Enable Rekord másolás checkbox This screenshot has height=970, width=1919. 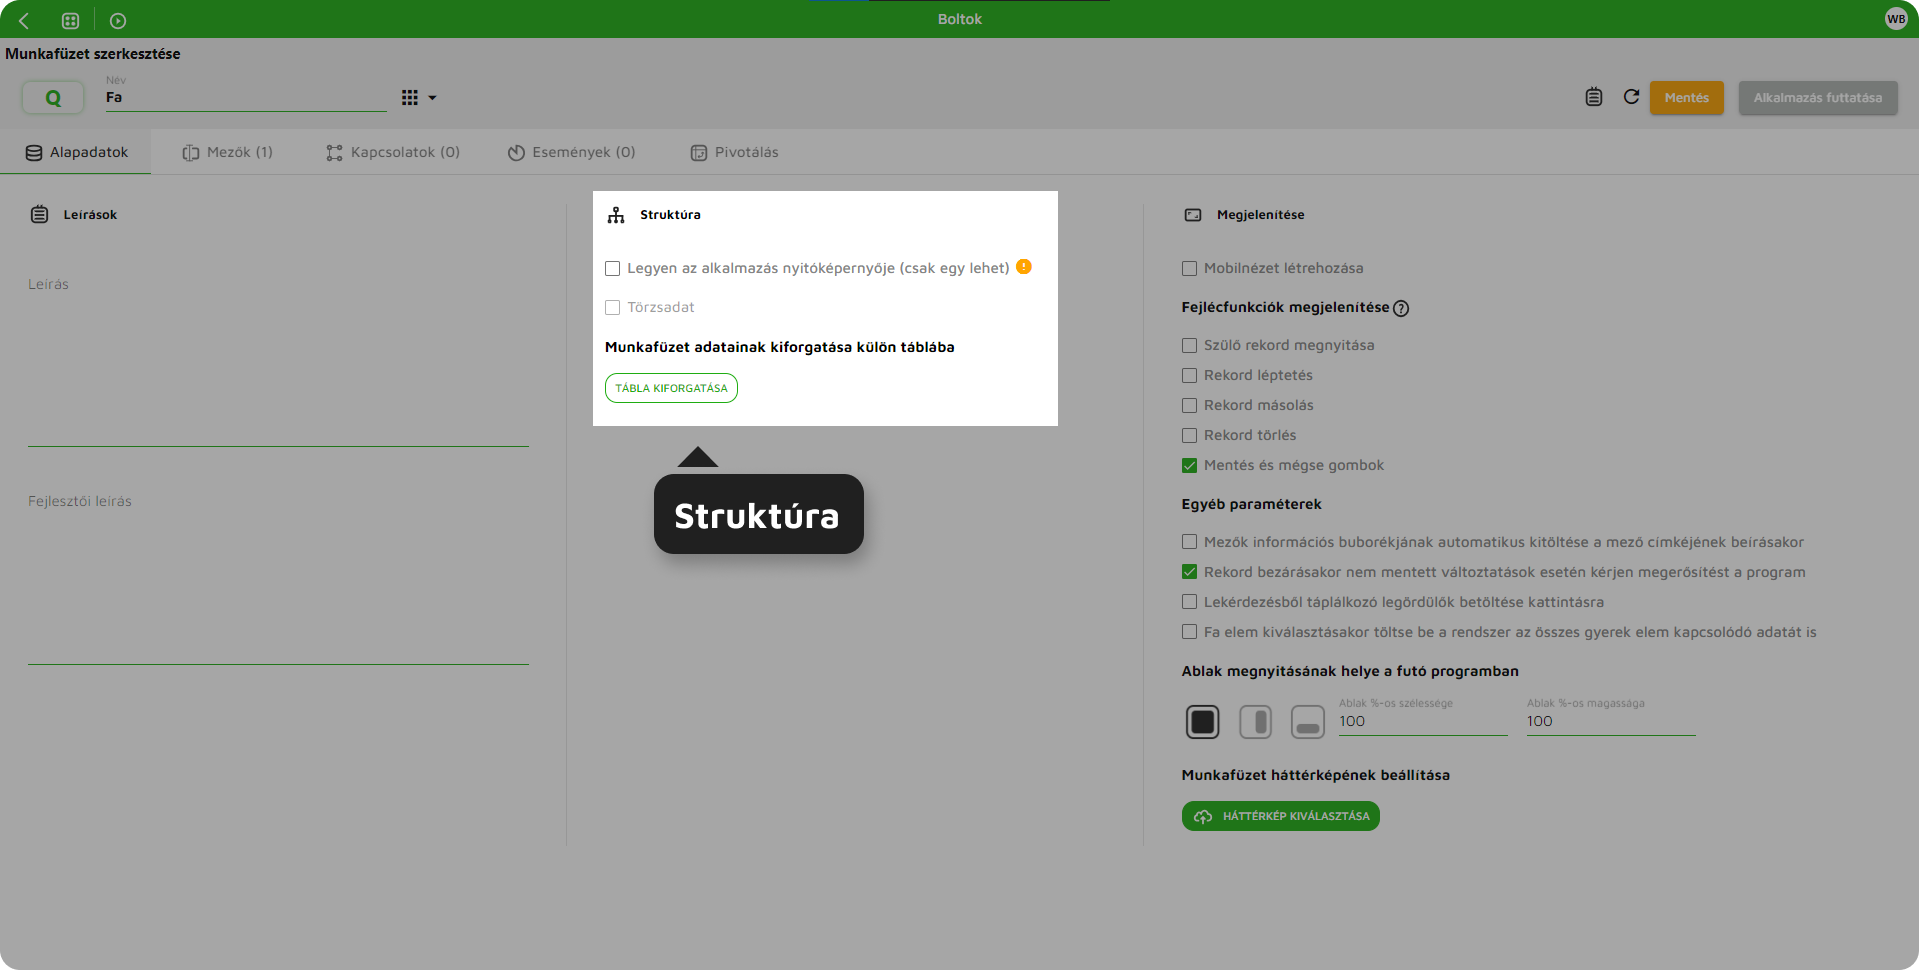pyautogui.click(x=1189, y=405)
